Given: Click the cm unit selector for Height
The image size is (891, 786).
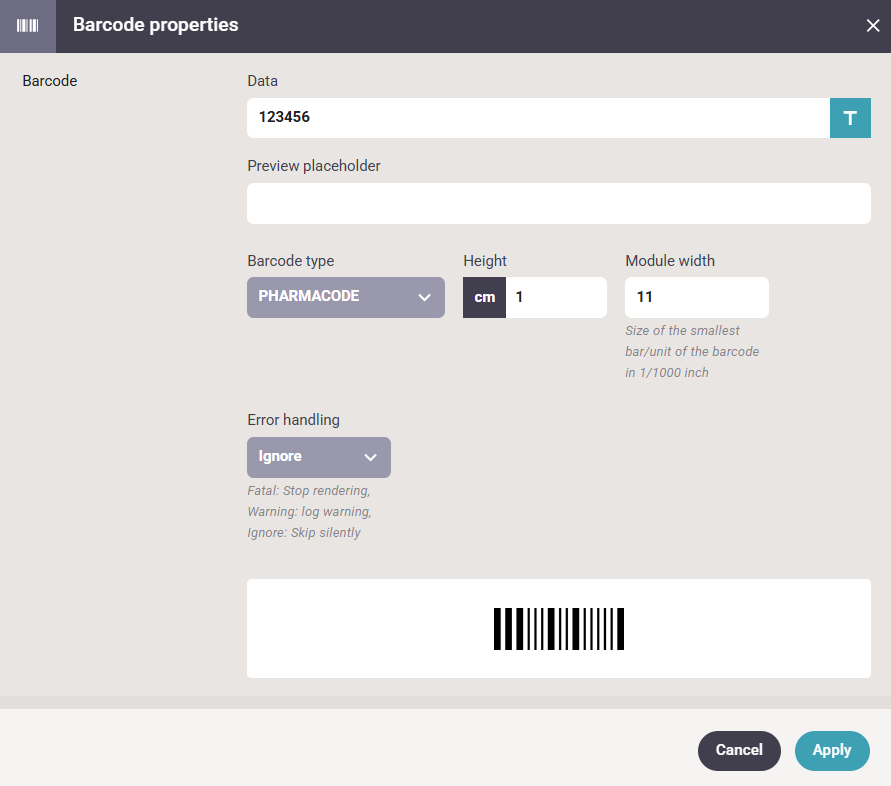Looking at the screenshot, I should click(x=484, y=297).
